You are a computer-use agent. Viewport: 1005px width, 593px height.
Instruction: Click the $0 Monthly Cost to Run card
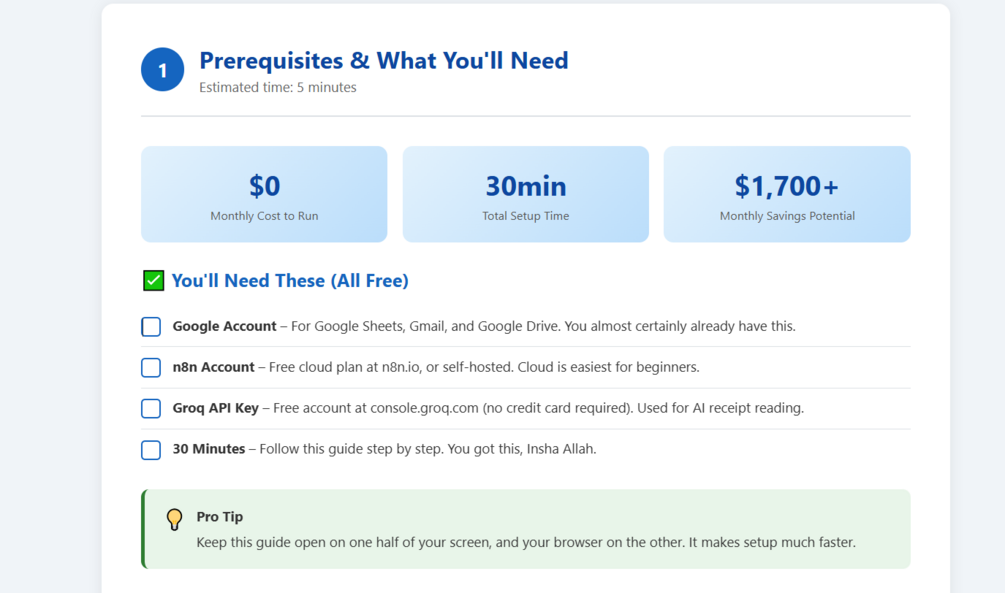click(264, 194)
